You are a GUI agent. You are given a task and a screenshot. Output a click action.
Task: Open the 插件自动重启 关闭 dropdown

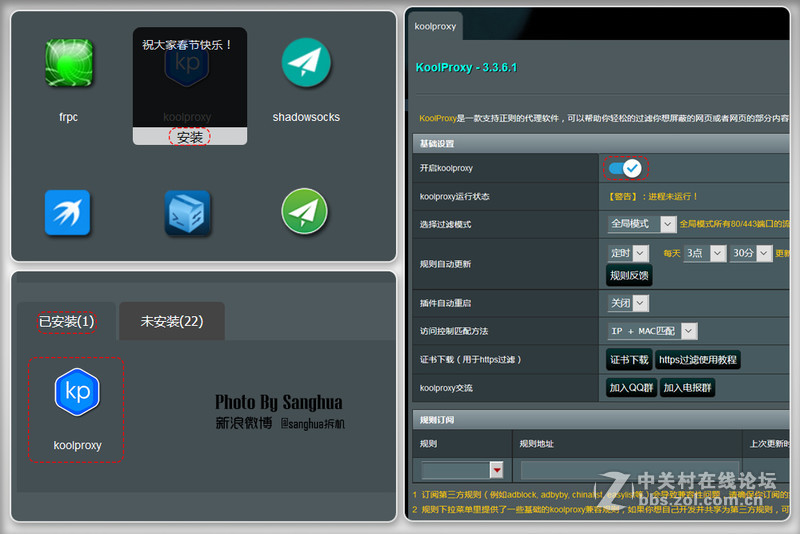pos(628,303)
